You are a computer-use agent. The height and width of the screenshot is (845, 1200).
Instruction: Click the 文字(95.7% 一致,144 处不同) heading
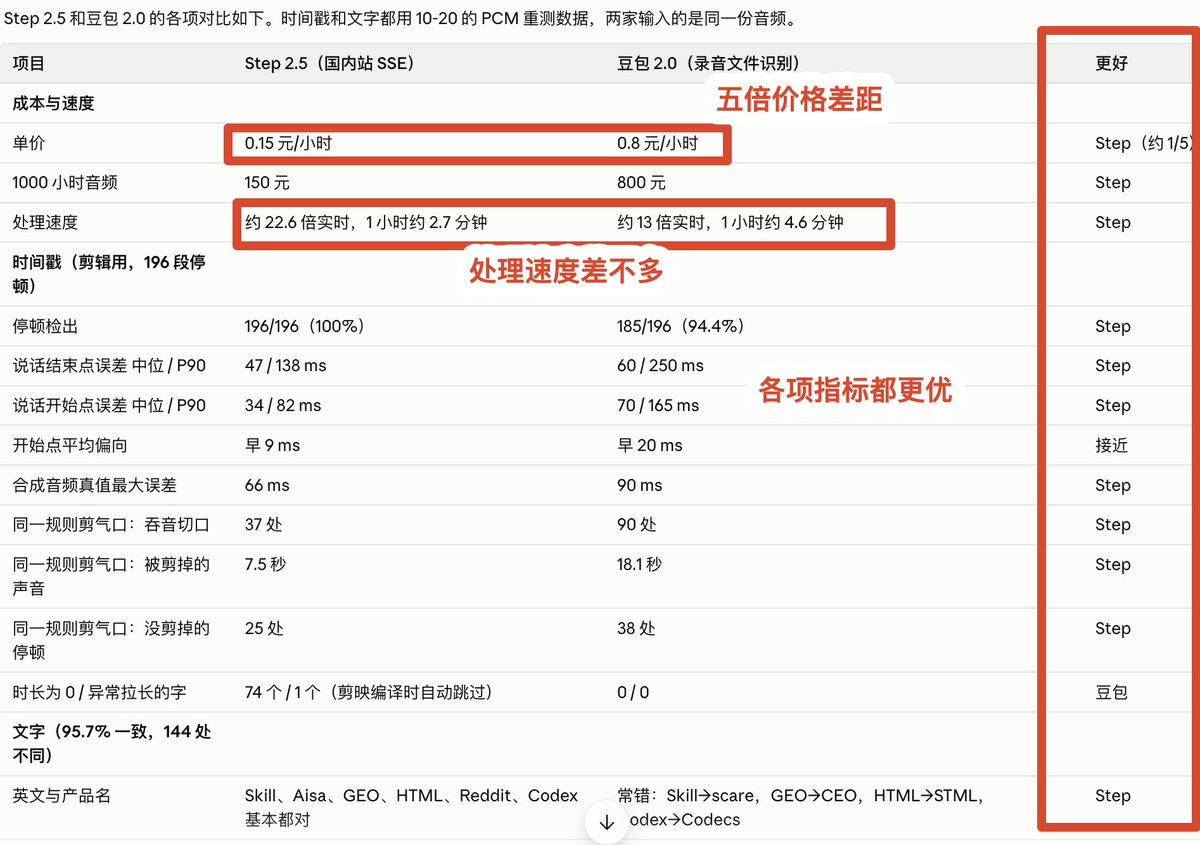point(111,744)
